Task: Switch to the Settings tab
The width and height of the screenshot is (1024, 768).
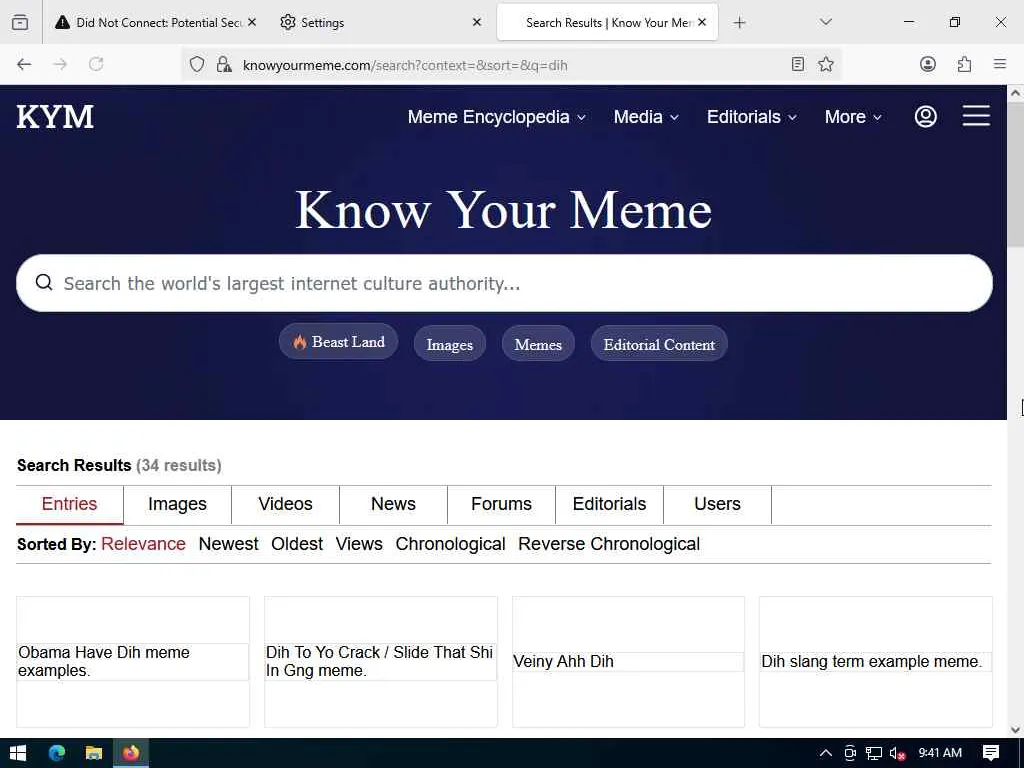Action: pyautogui.click(x=381, y=22)
